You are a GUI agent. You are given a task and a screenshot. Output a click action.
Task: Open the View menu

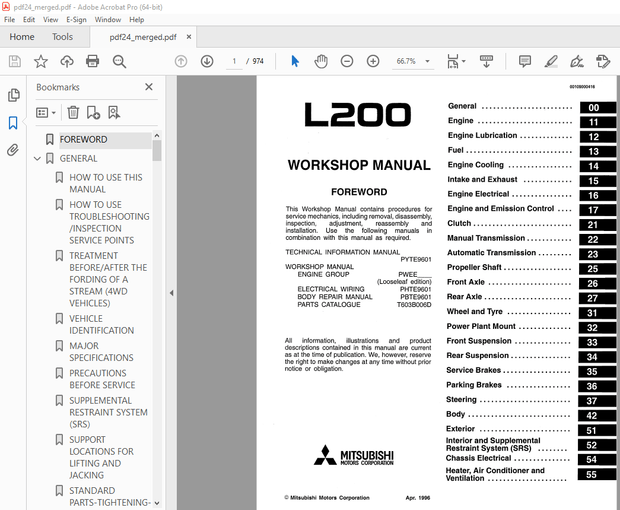(51, 19)
